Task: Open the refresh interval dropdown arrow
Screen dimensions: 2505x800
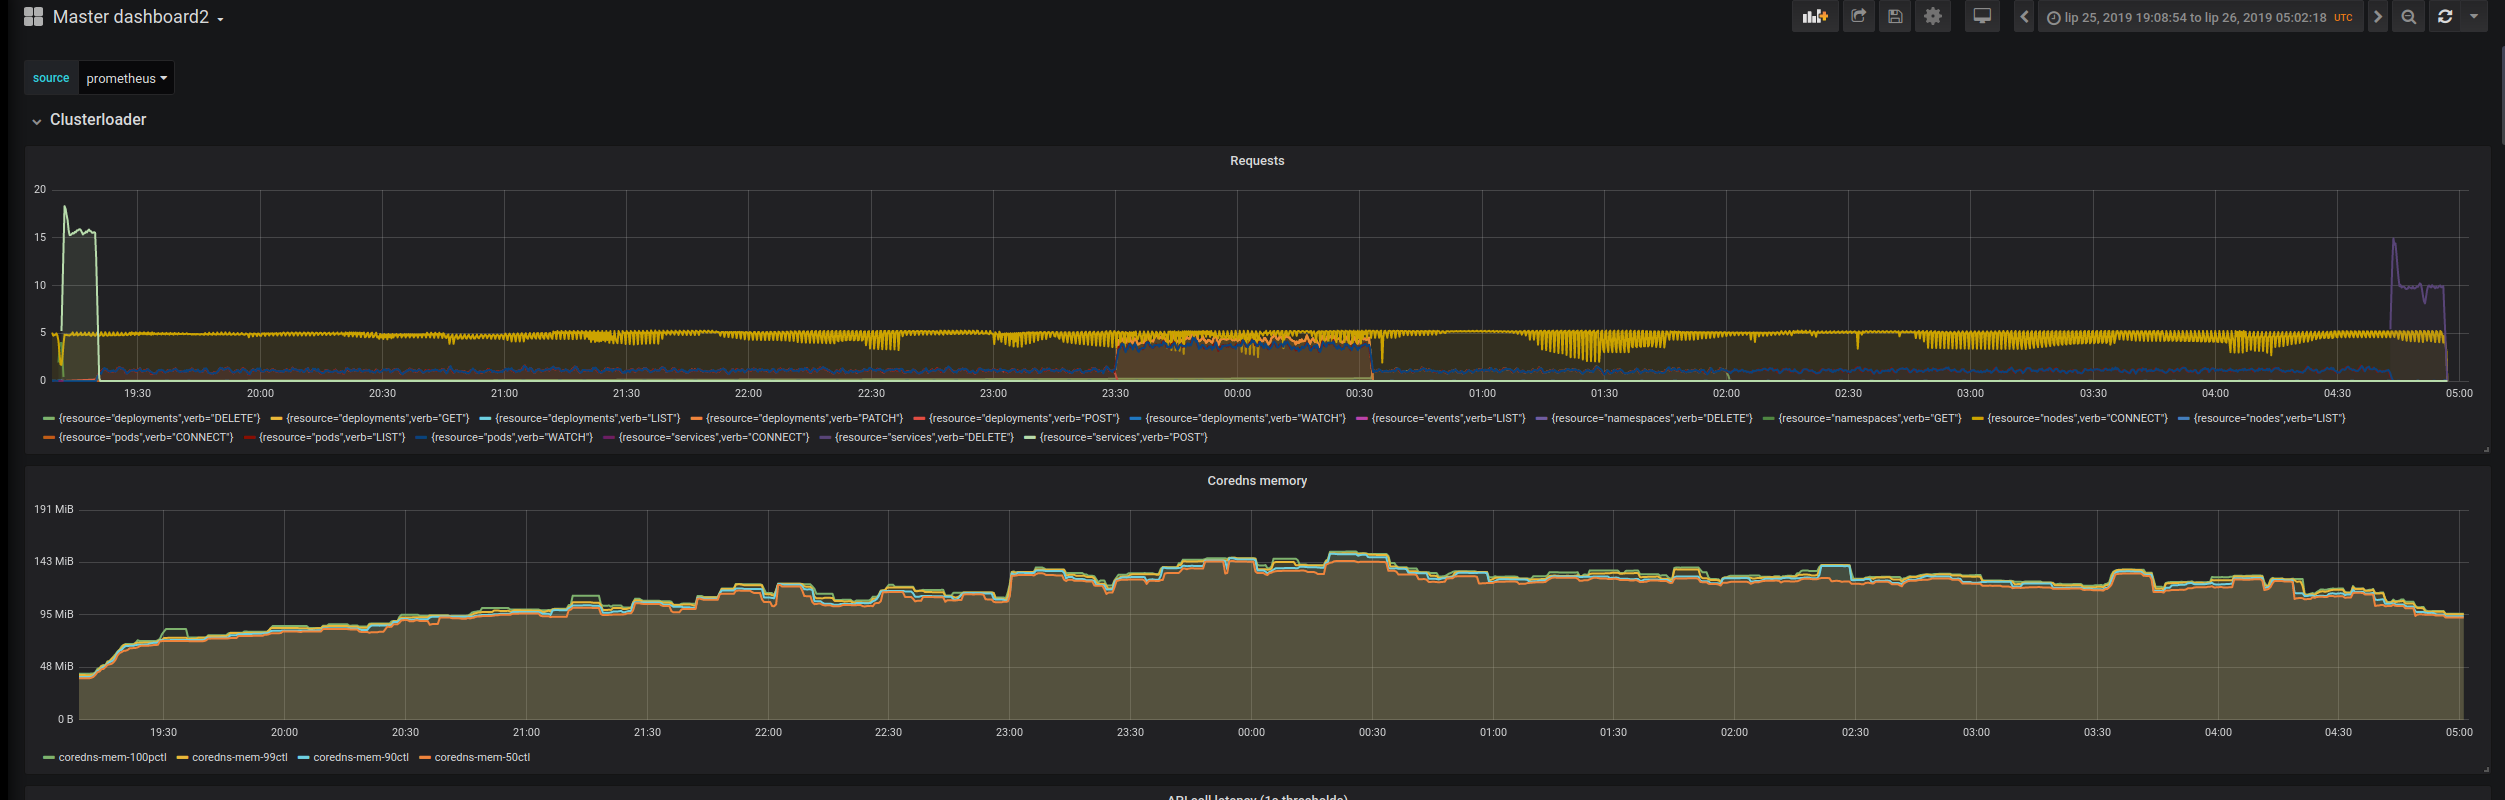Action: (x=2474, y=17)
